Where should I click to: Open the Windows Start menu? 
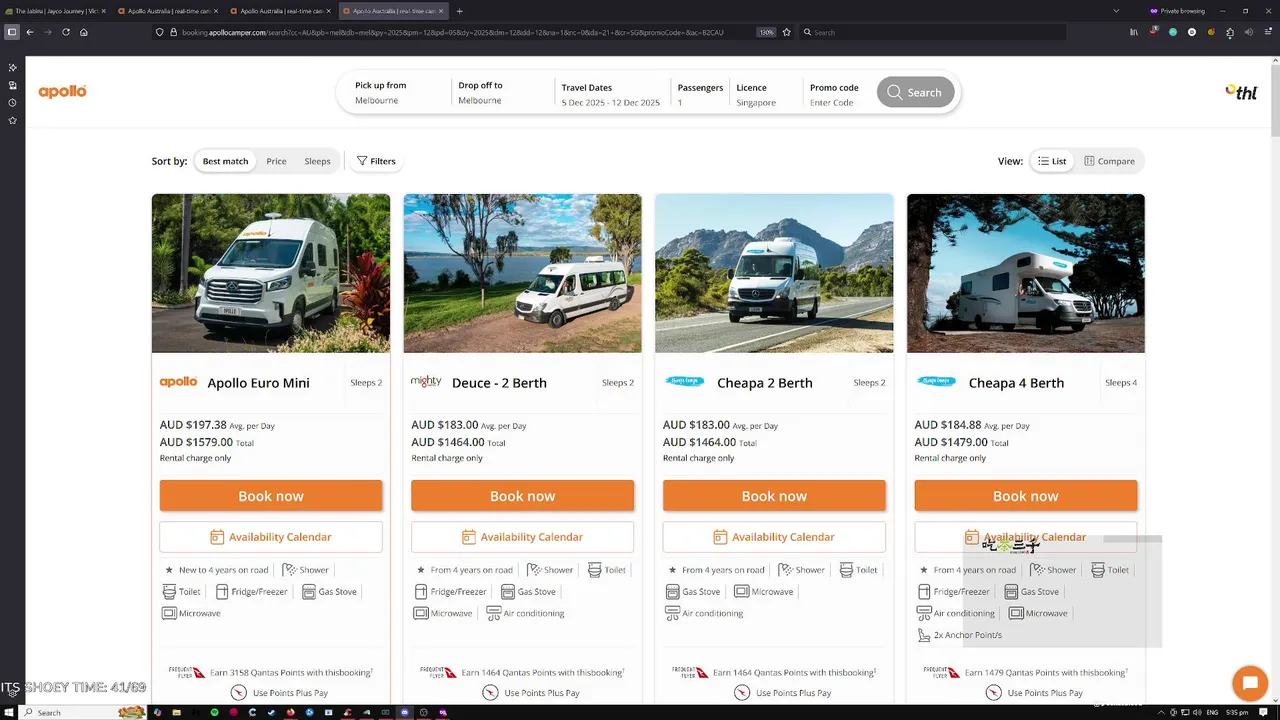pos(10,712)
